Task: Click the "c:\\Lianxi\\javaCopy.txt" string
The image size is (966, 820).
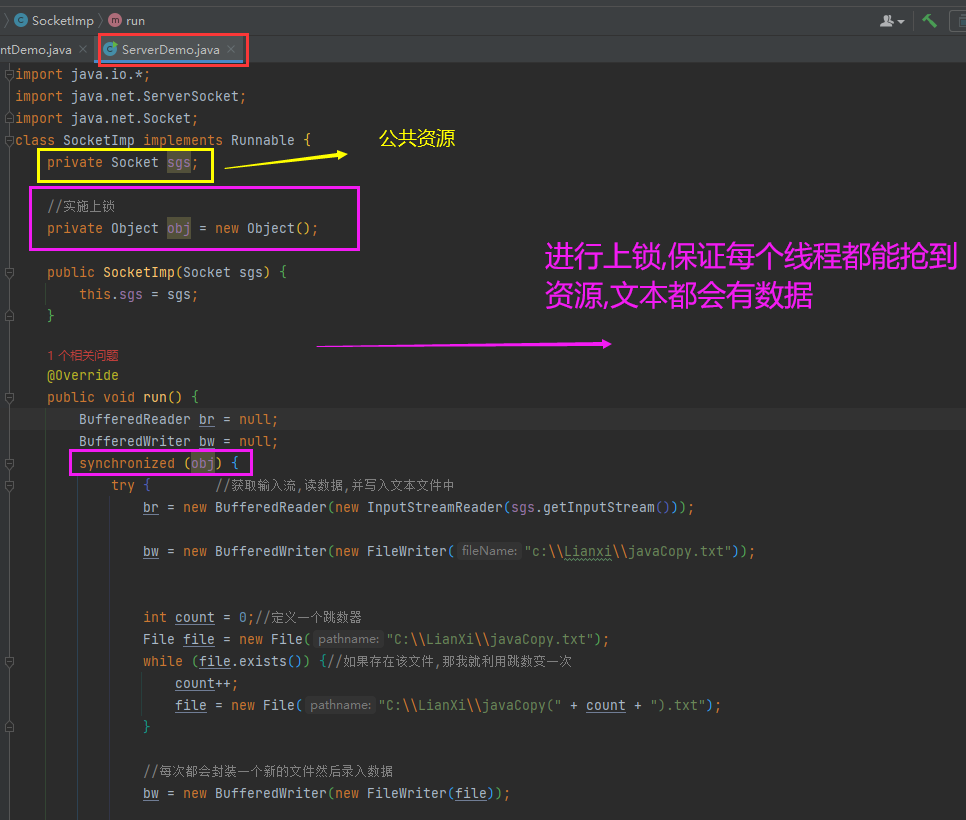Action: tap(628, 551)
